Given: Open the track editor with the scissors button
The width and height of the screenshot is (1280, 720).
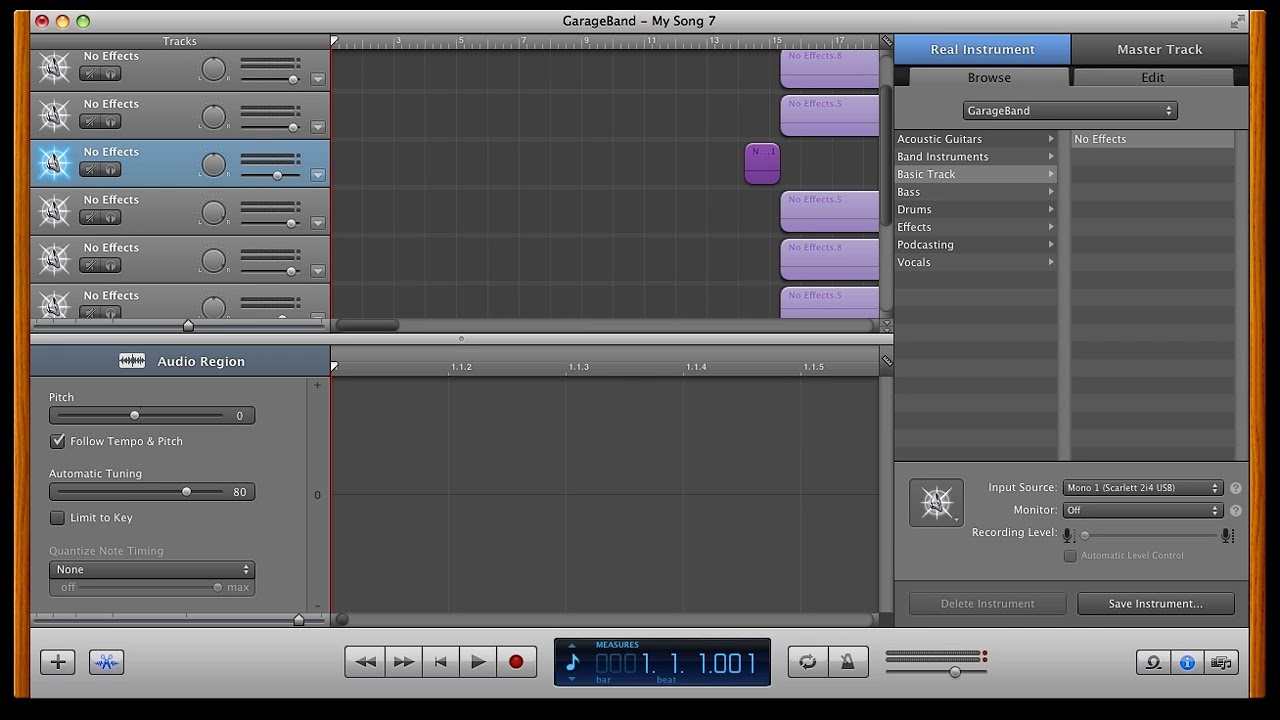Looking at the screenshot, I should click(x=106, y=662).
